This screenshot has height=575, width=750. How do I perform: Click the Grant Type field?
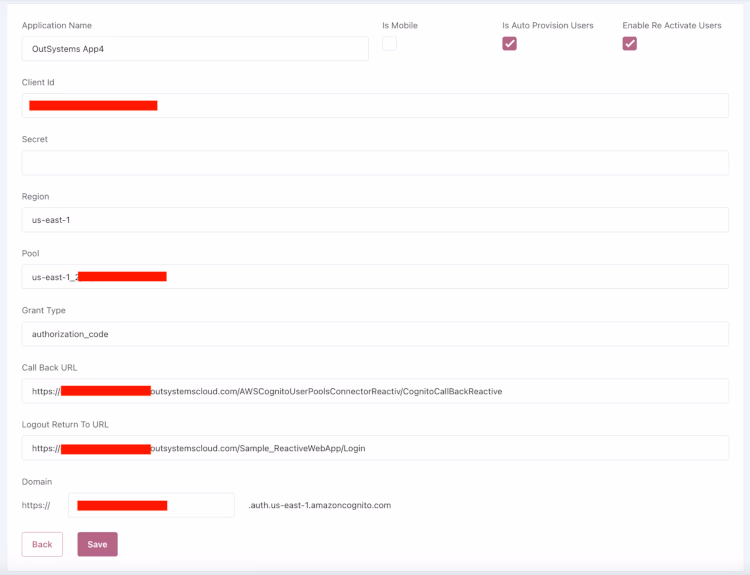[375, 334]
